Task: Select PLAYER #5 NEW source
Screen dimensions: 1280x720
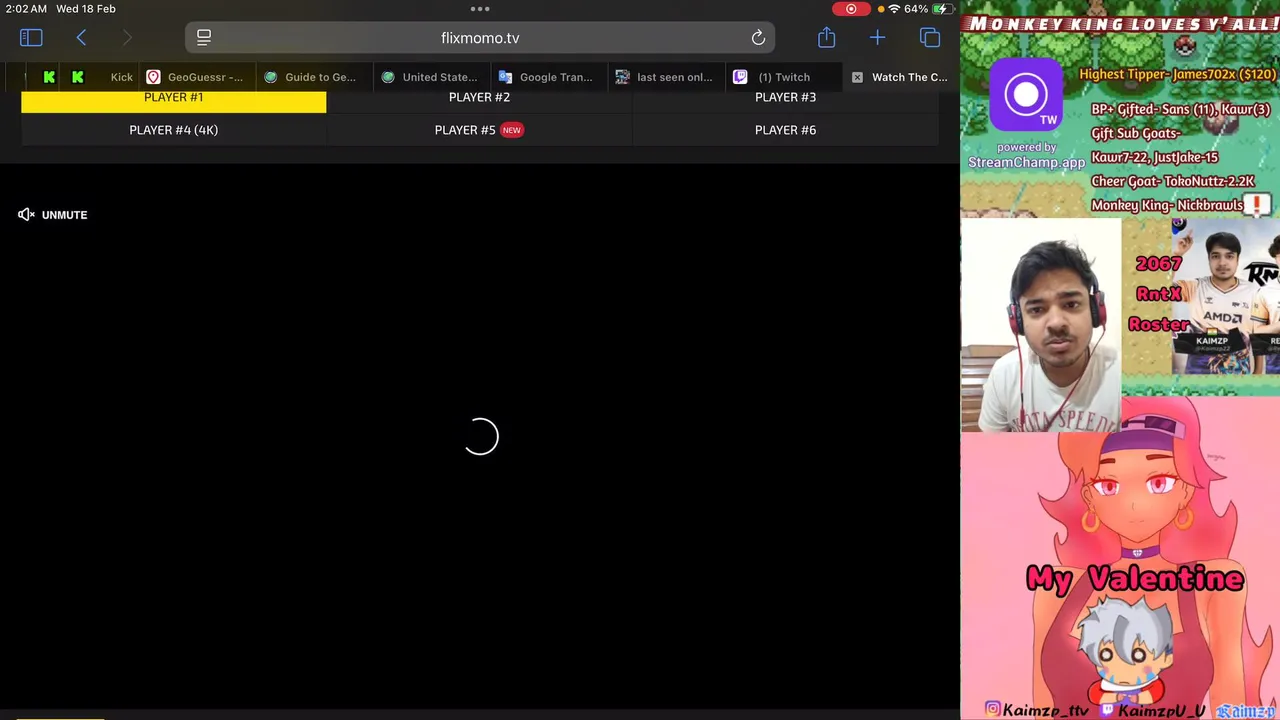Action: [479, 130]
